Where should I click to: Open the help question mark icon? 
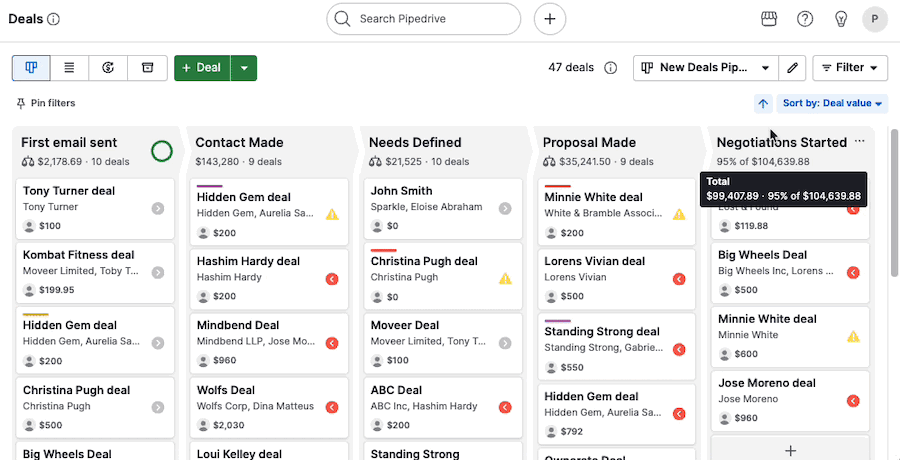click(x=805, y=19)
